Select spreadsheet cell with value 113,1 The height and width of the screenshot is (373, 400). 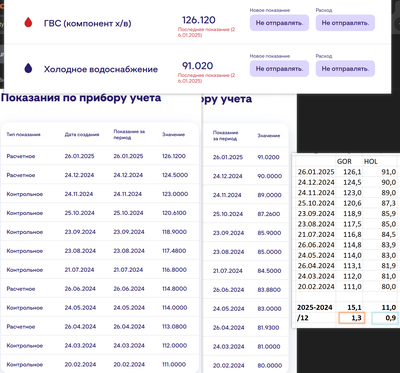click(x=353, y=266)
